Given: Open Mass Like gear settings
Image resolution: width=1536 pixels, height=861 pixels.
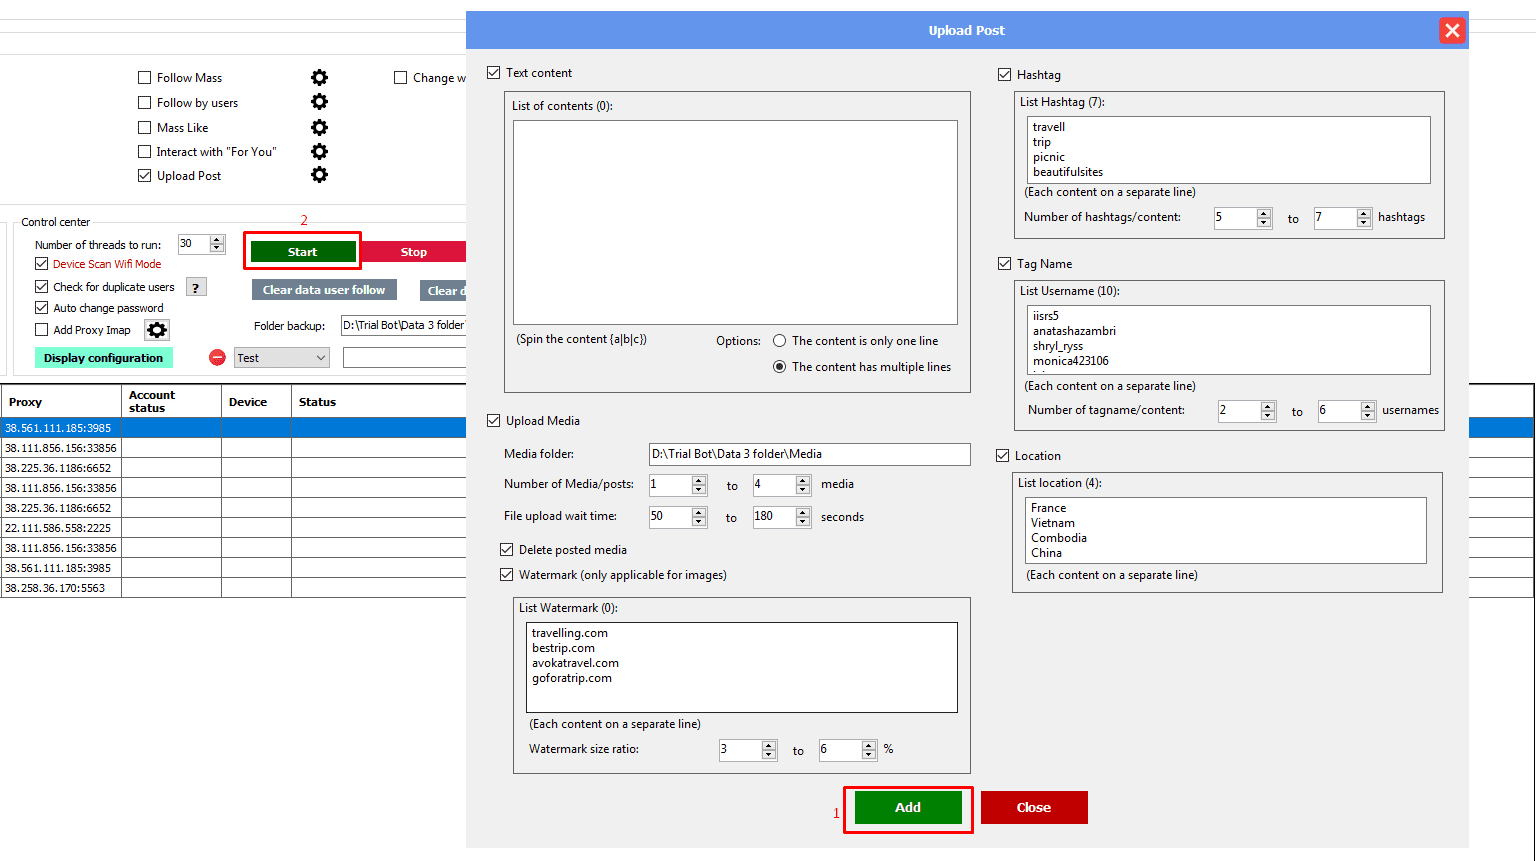Looking at the screenshot, I should [x=319, y=127].
